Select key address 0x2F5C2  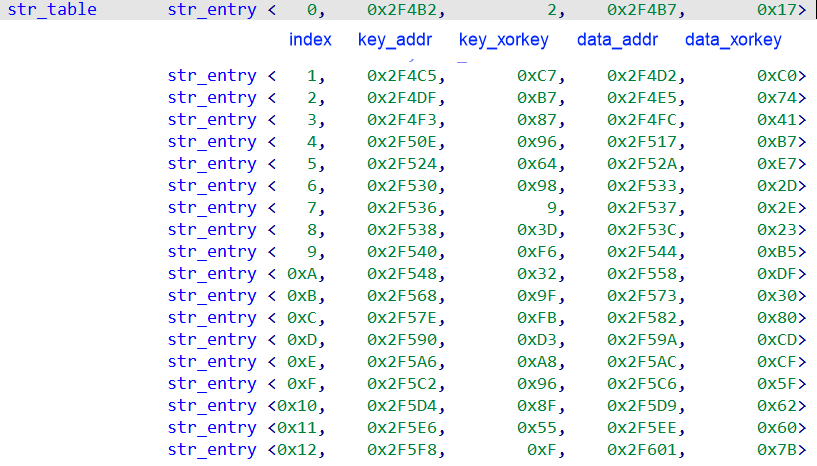point(401,383)
